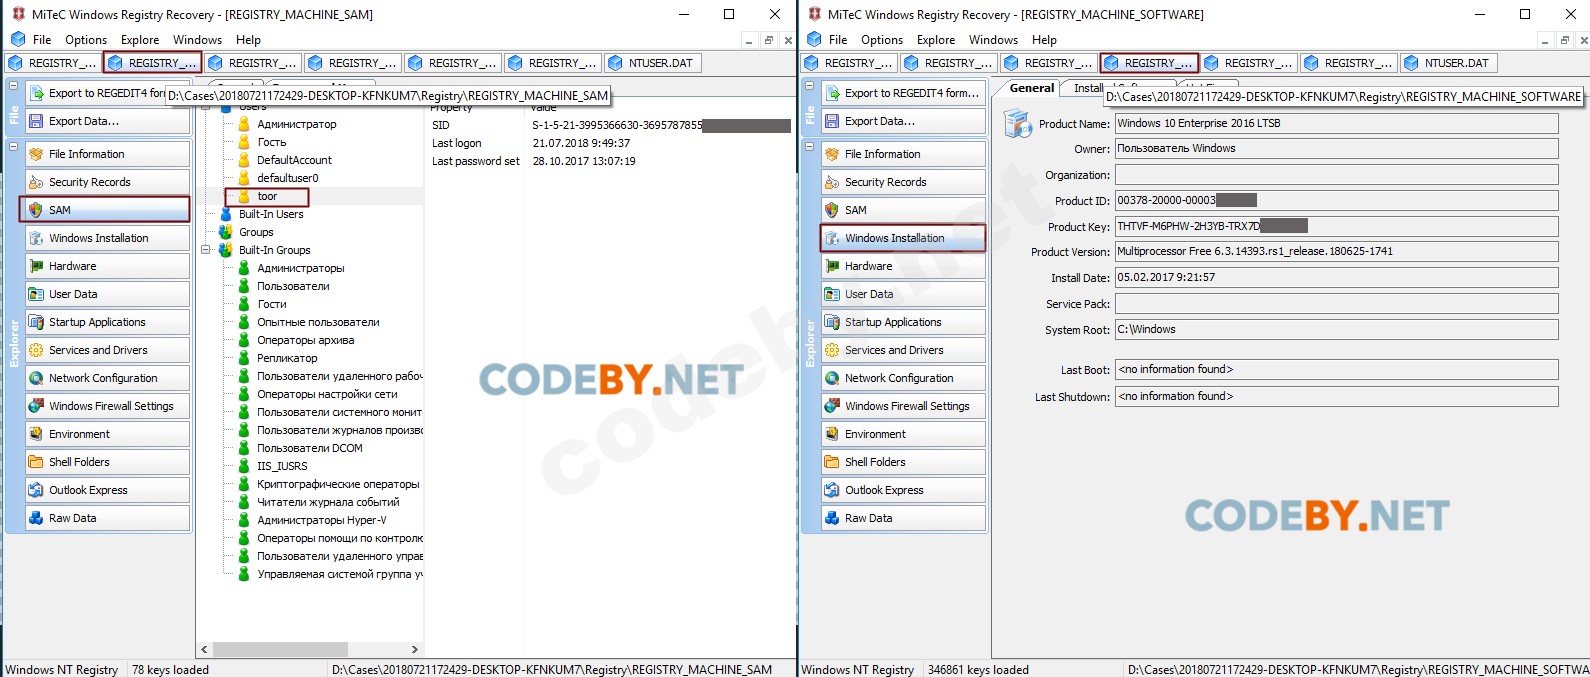Select the IIS_IUSRS group

(x=282, y=466)
